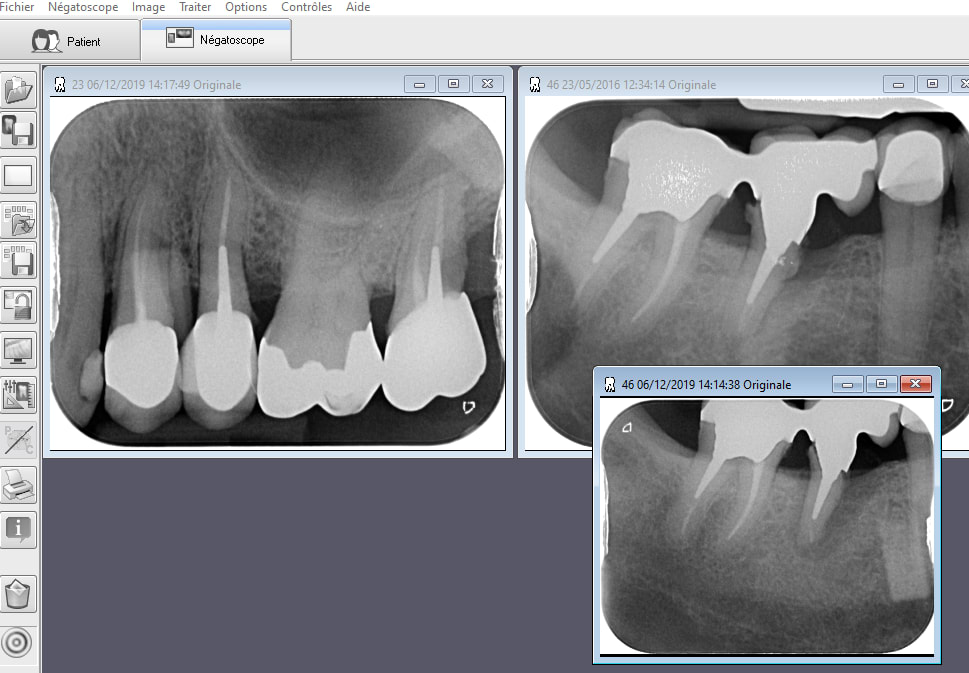Screen dimensions: 969x673
Task: Click the trash bin delete icon
Action: click(x=19, y=594)
